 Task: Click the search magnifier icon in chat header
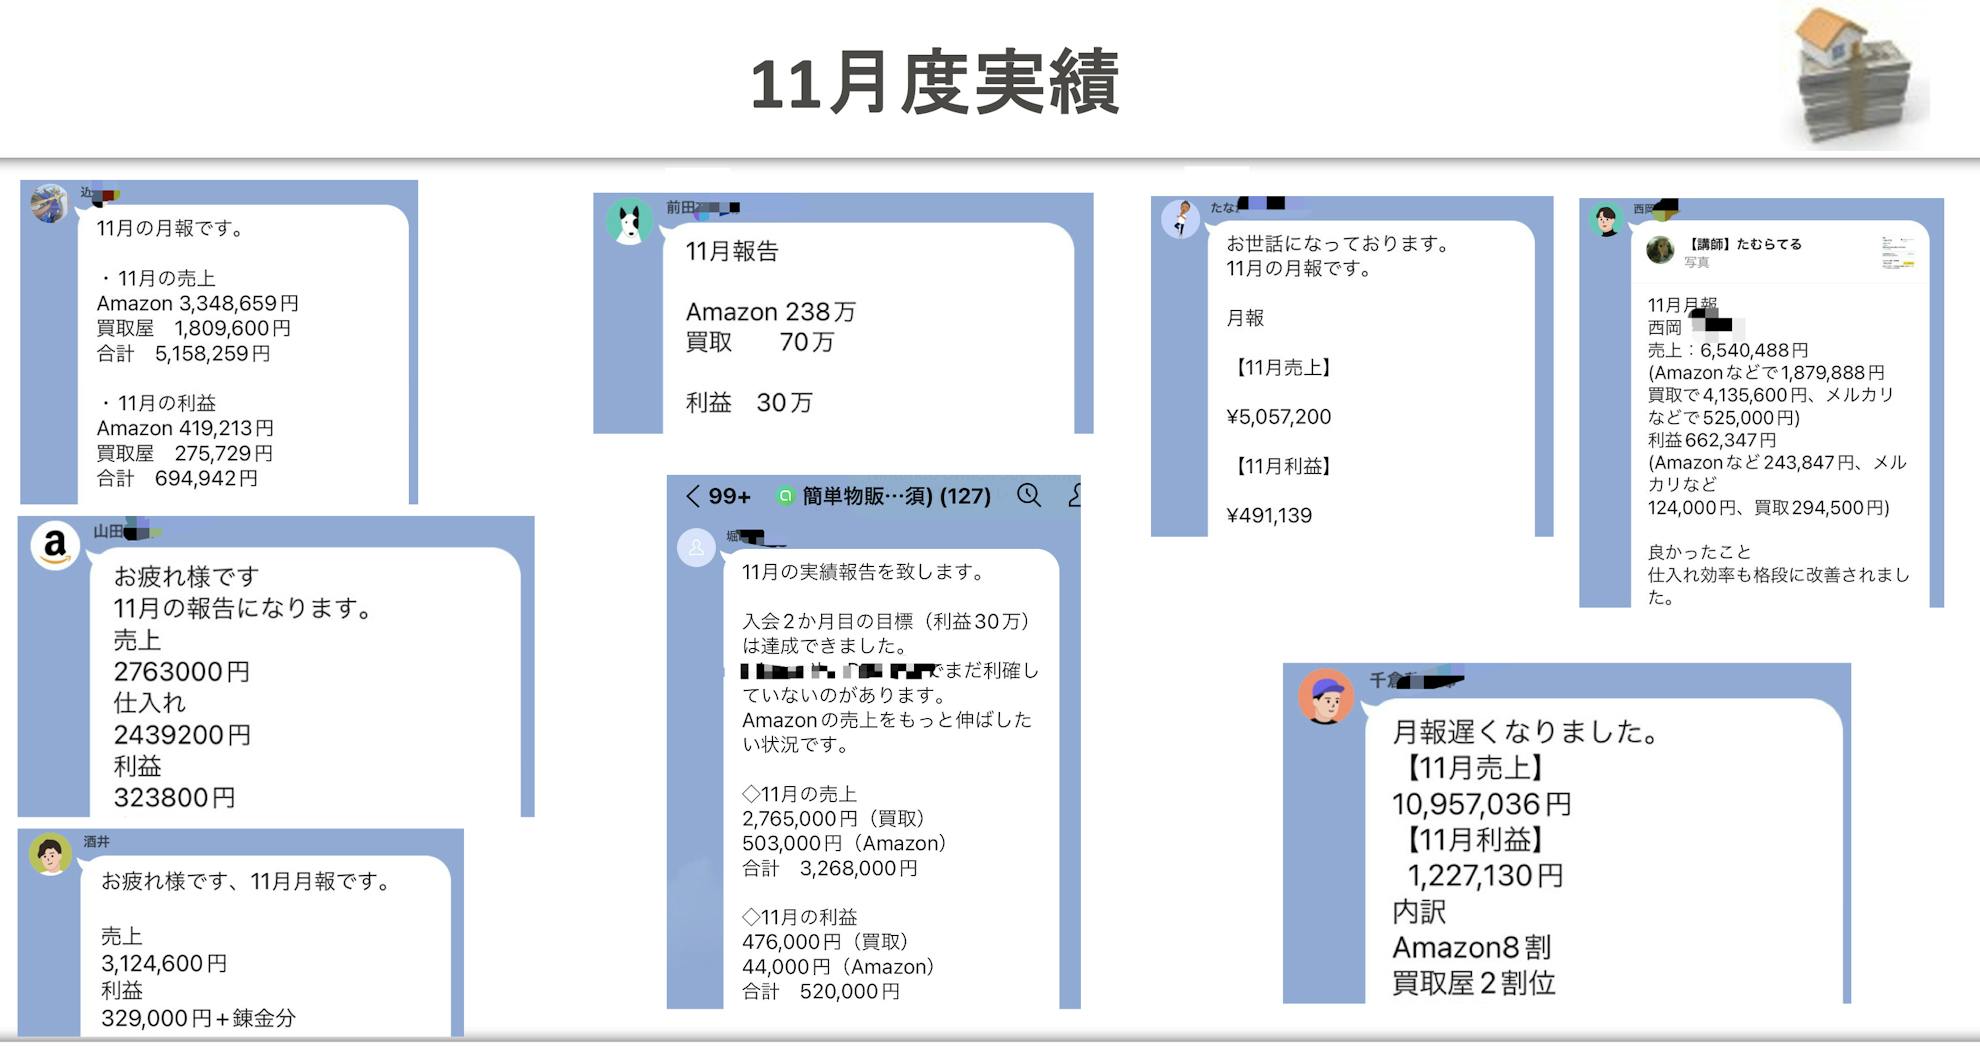pos(1028,495)
